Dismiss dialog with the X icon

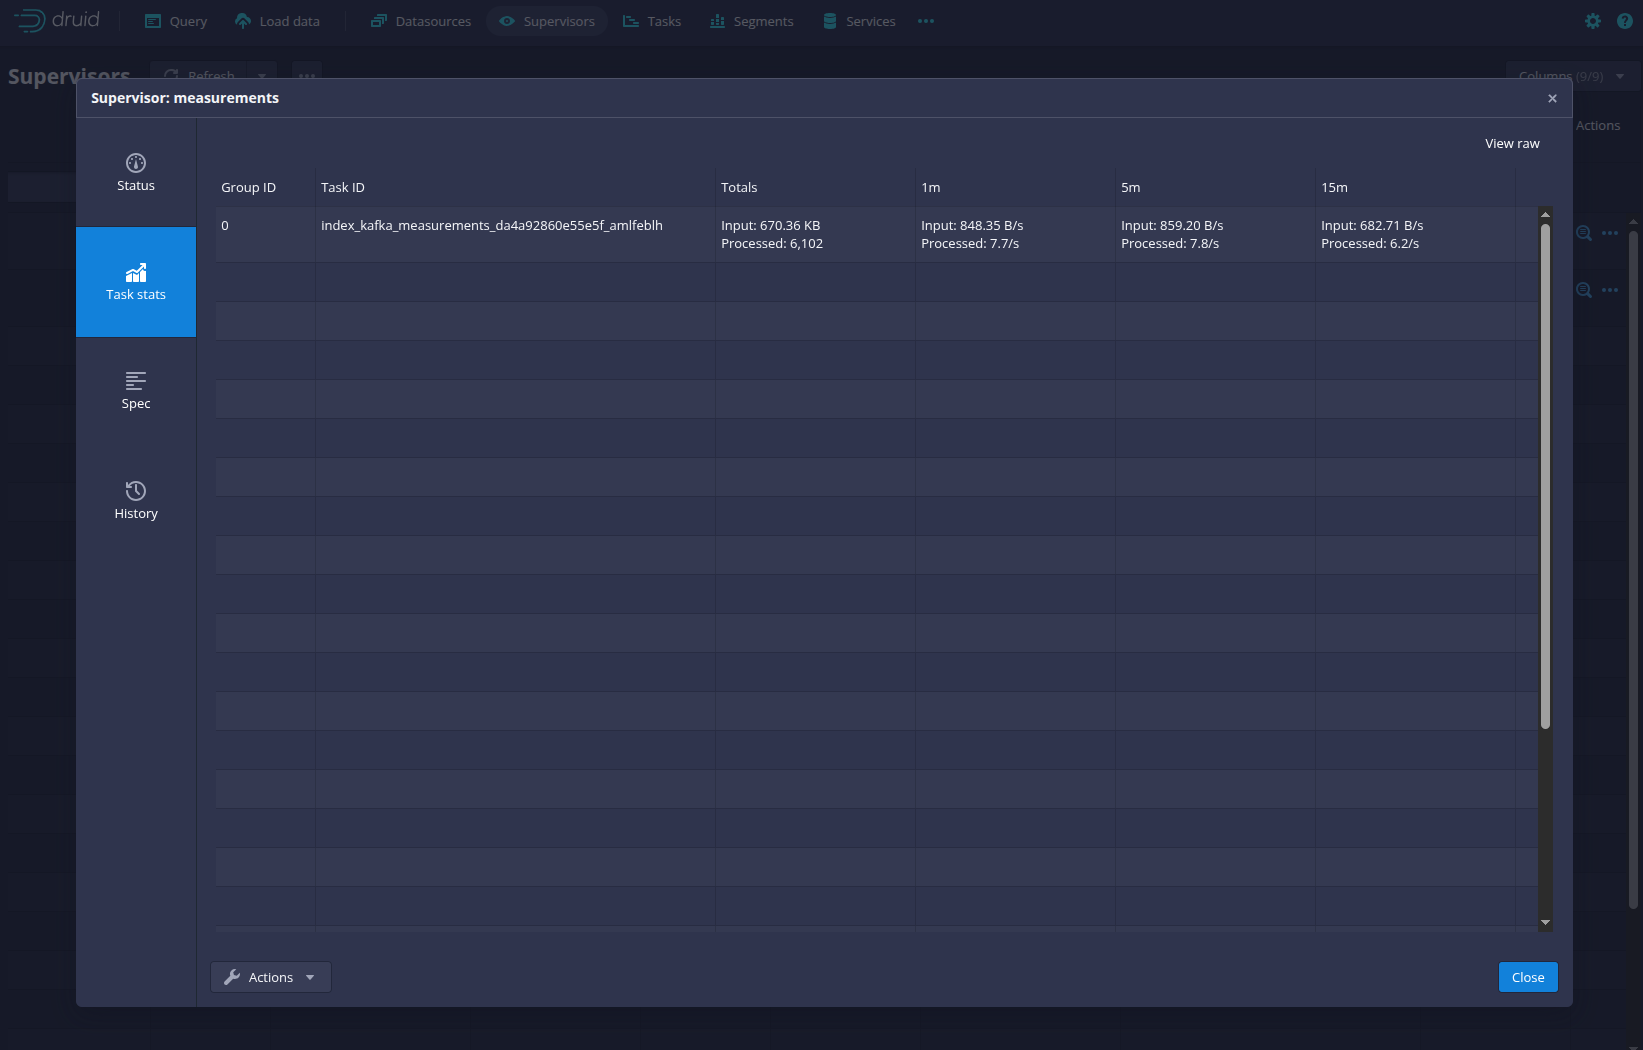[1552, 98]
